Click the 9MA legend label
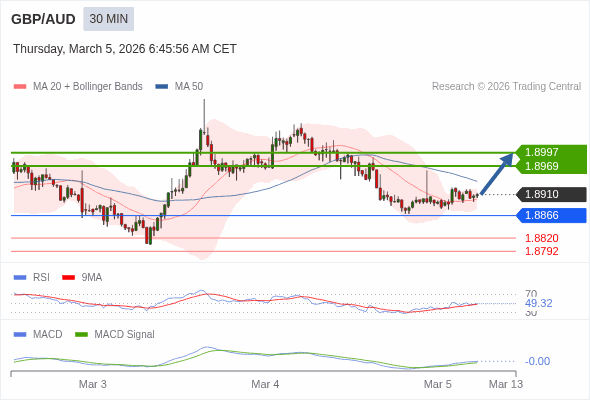The width and height of the screenshot is (590, 400). [x=92, y=278]
